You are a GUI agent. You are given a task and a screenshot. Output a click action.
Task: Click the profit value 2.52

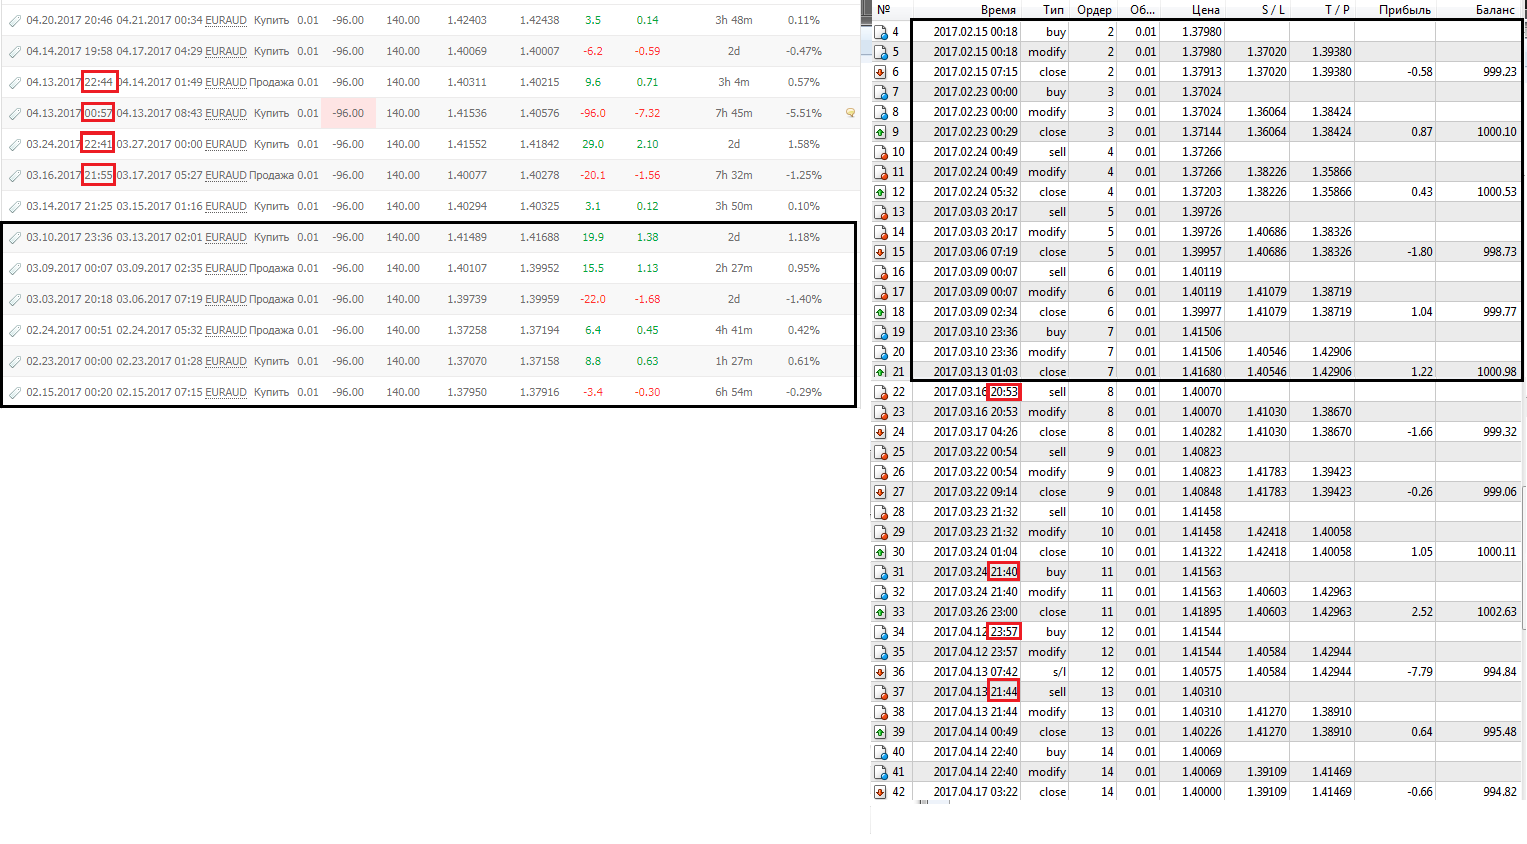[1422, 612]
